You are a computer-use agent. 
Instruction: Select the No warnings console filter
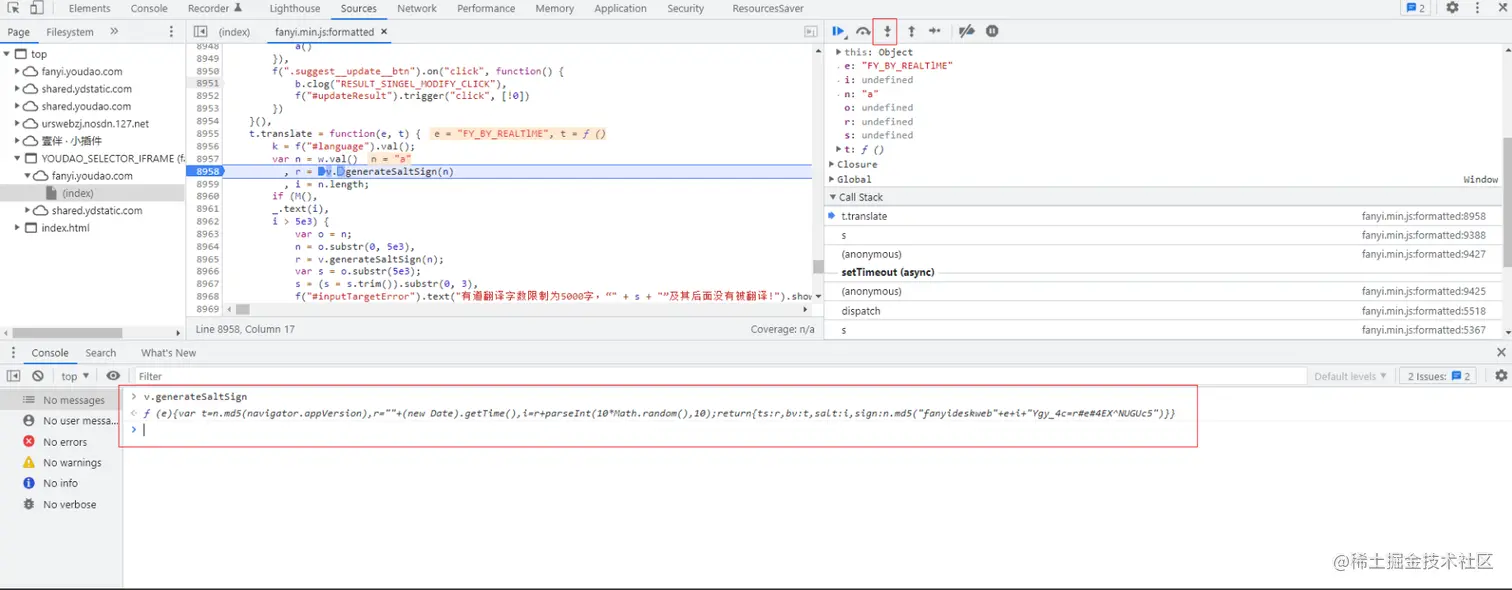[61, 463]
